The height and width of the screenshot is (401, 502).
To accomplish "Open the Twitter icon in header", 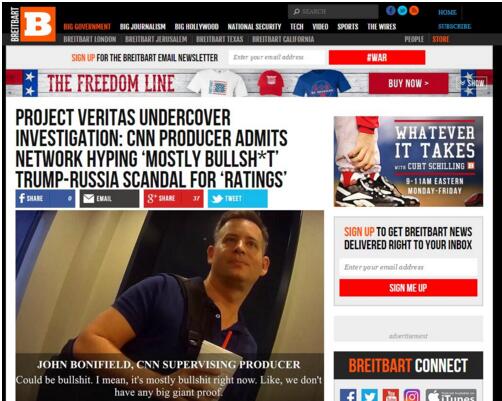I will pos(402,11).
